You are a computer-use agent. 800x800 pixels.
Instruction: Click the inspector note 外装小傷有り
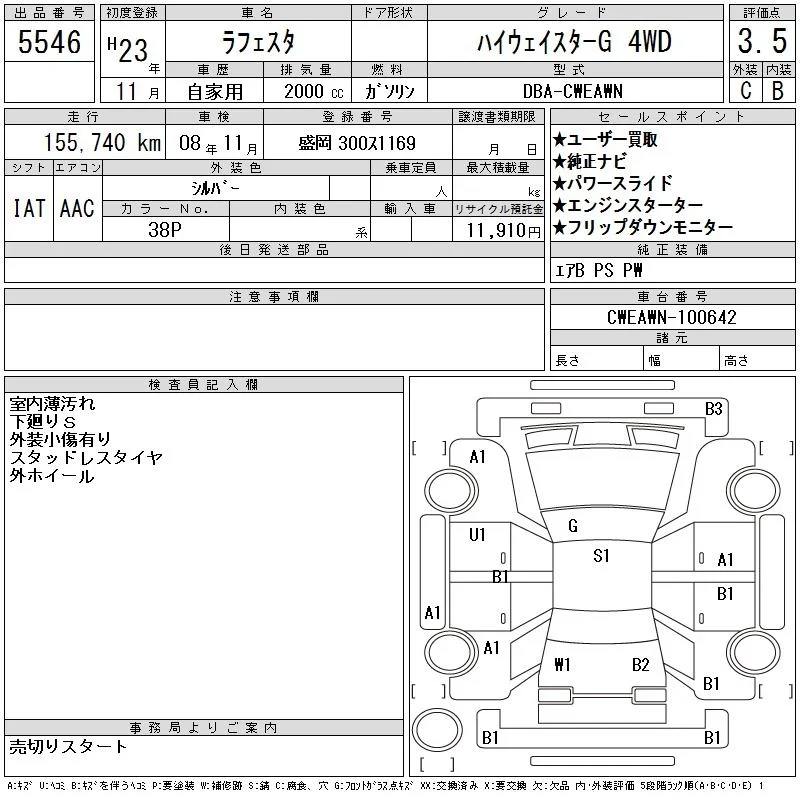click(x=60, y=439)
